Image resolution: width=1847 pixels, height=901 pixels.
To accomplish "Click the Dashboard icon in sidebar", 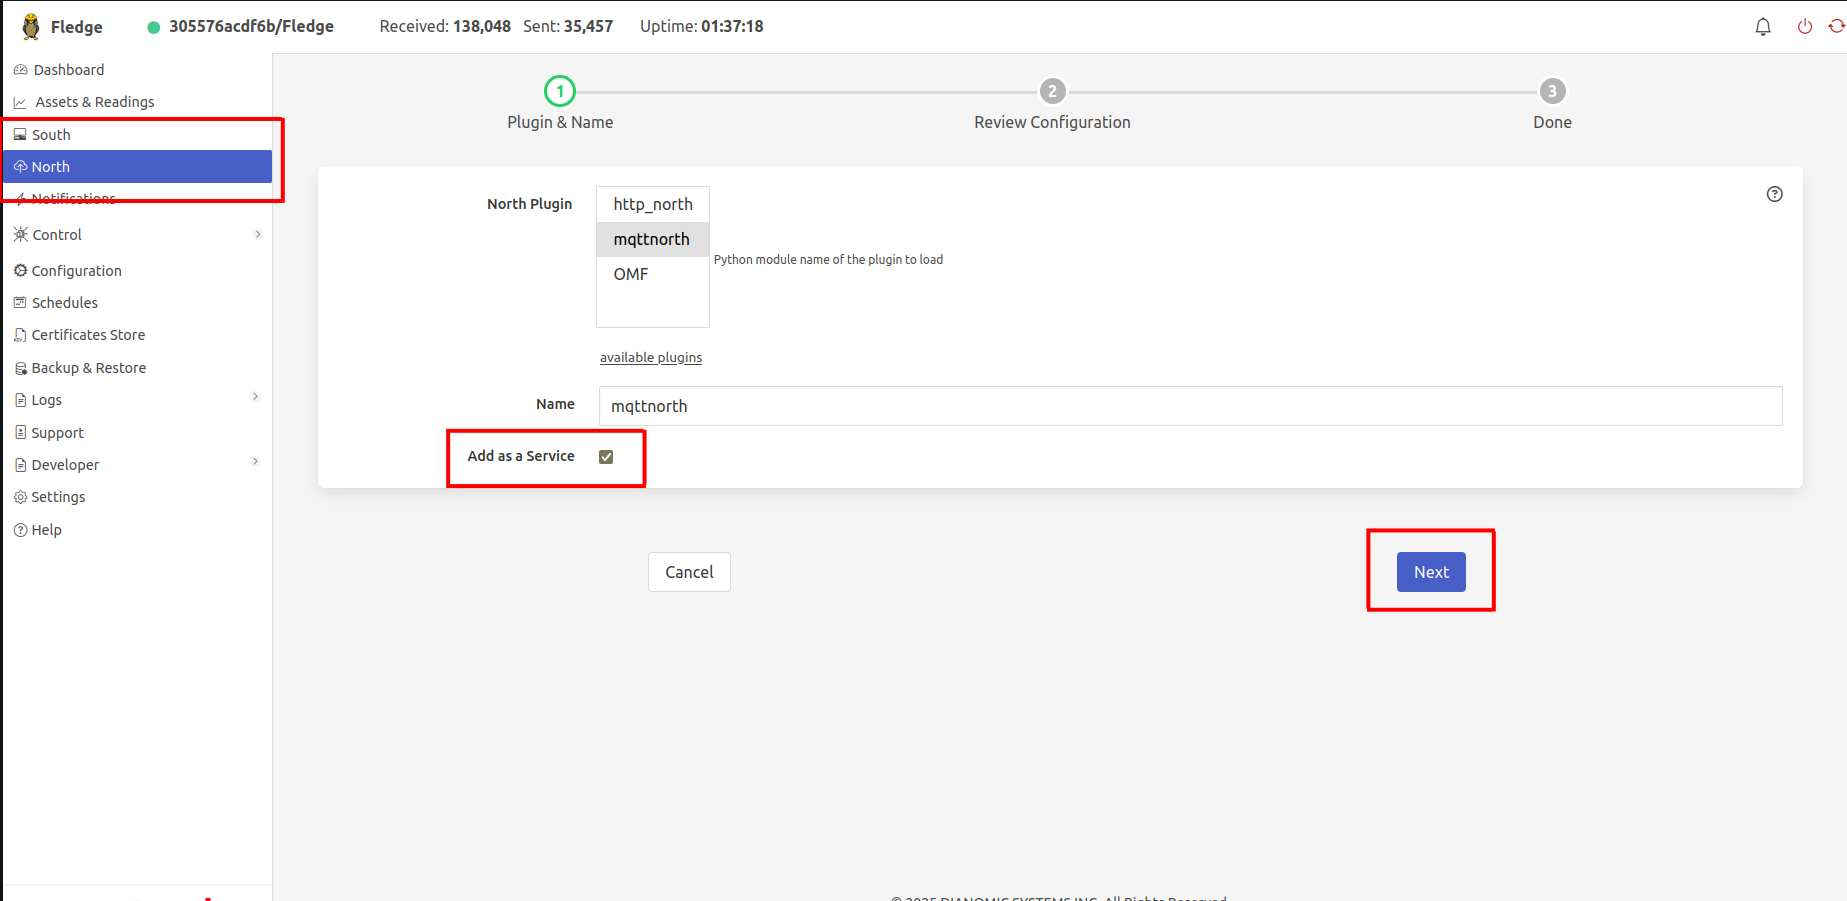I will click(x=20, y=70).
